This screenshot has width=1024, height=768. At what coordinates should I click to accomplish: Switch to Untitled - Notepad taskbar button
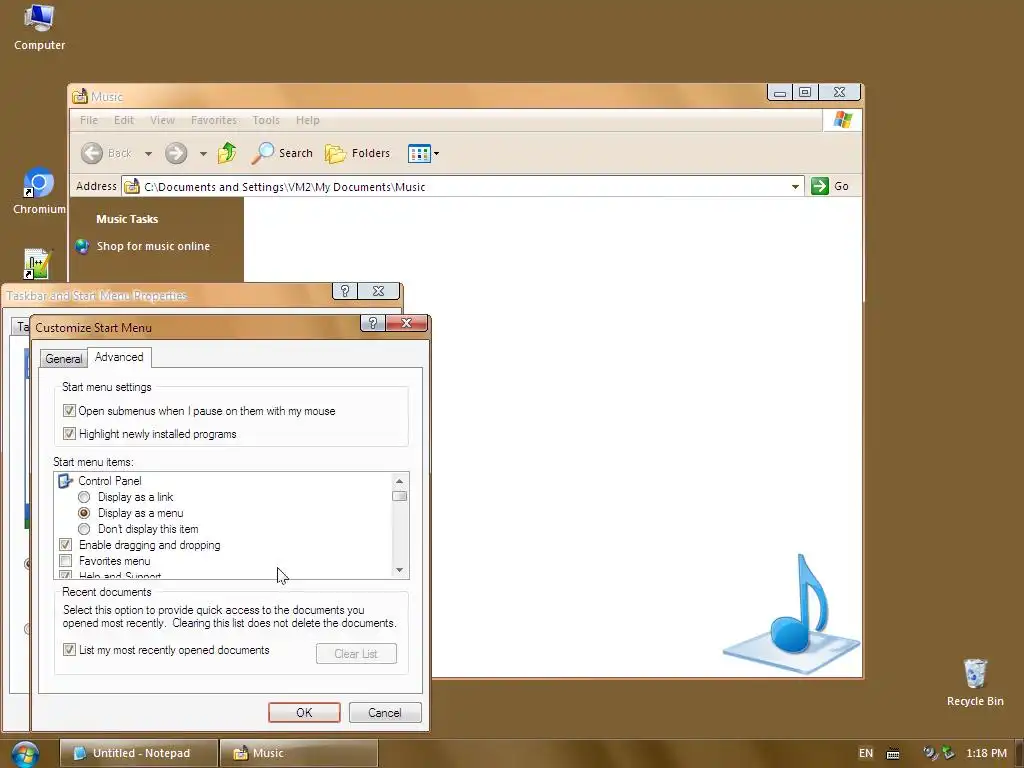pyautogui.click(x=139, y=753)
